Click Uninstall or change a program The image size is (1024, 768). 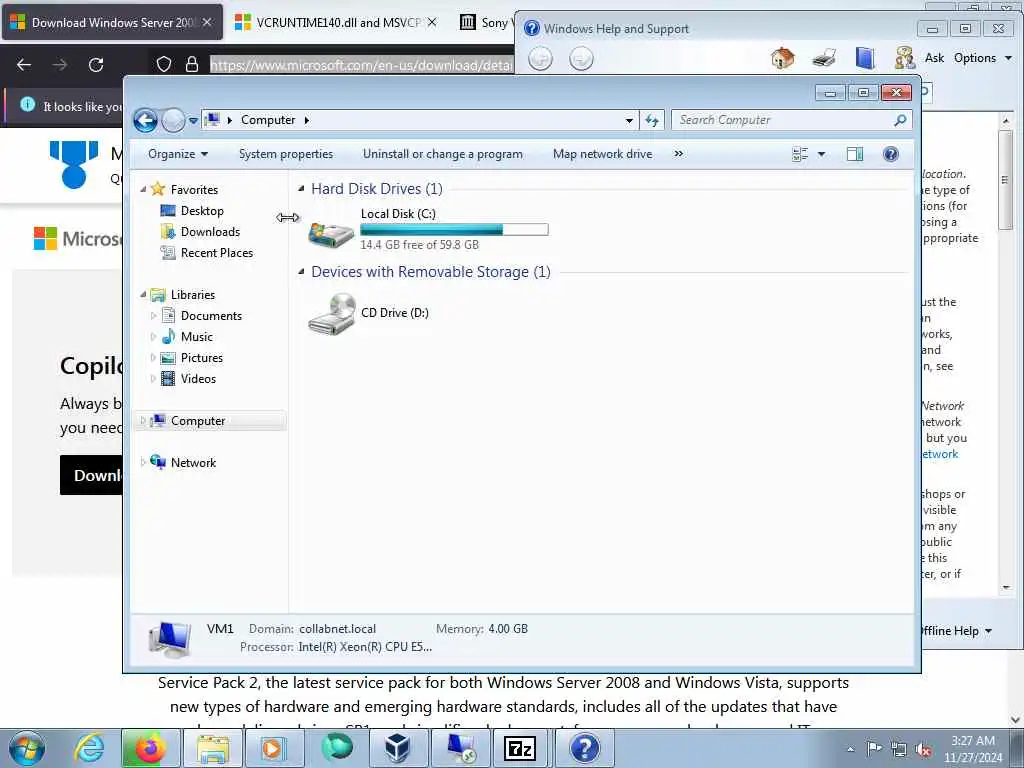coord(443,154)
